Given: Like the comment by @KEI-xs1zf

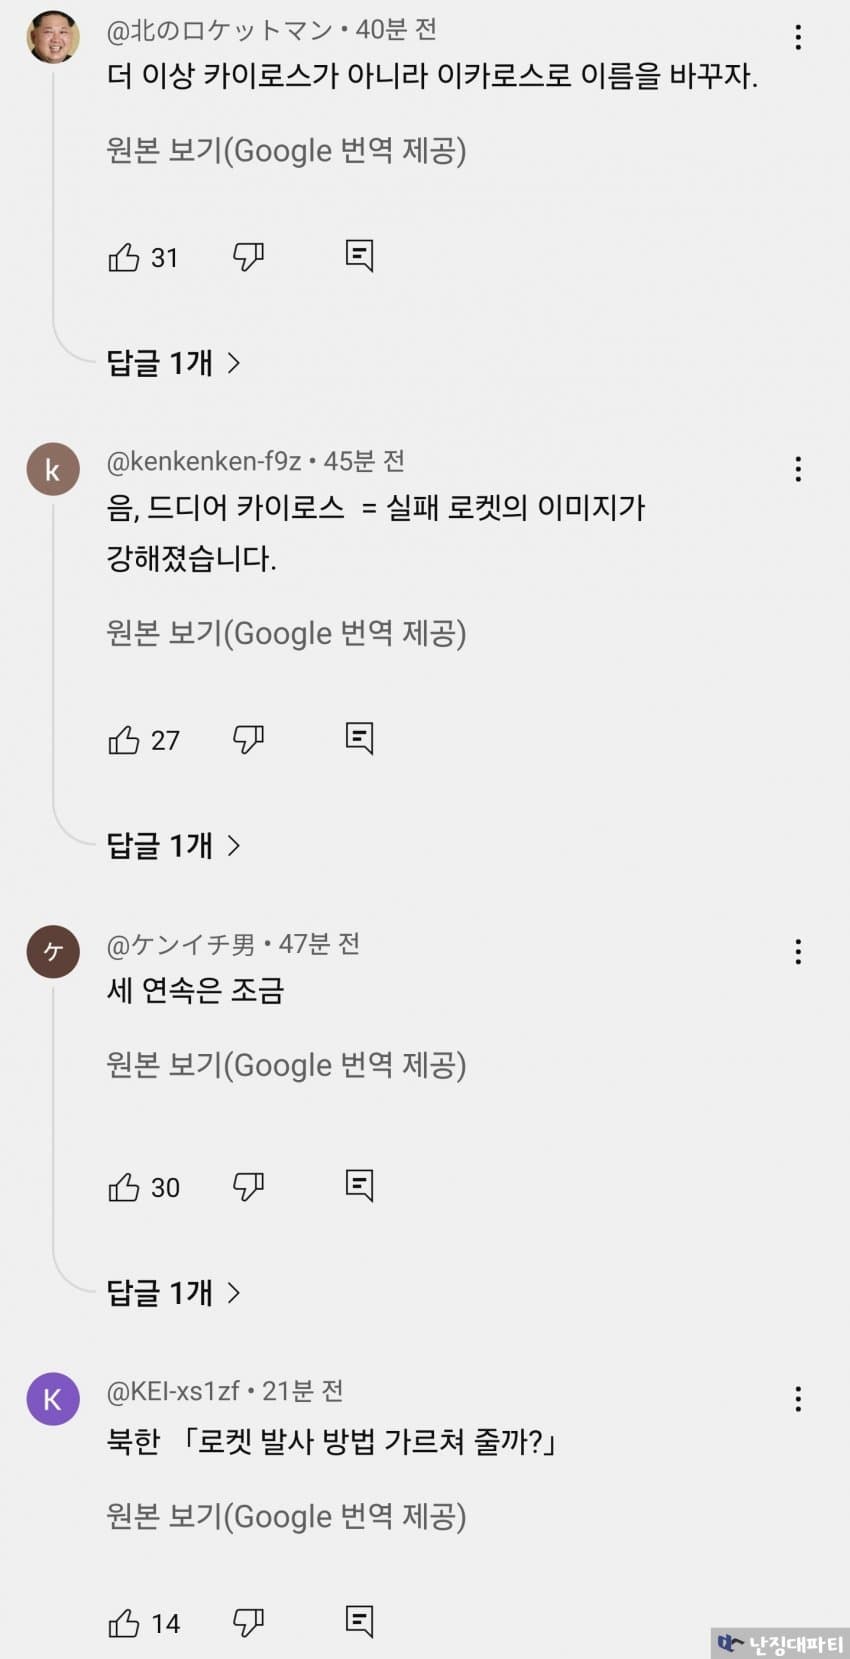Looking at the screenshot, I should [x=124, y=1623].
